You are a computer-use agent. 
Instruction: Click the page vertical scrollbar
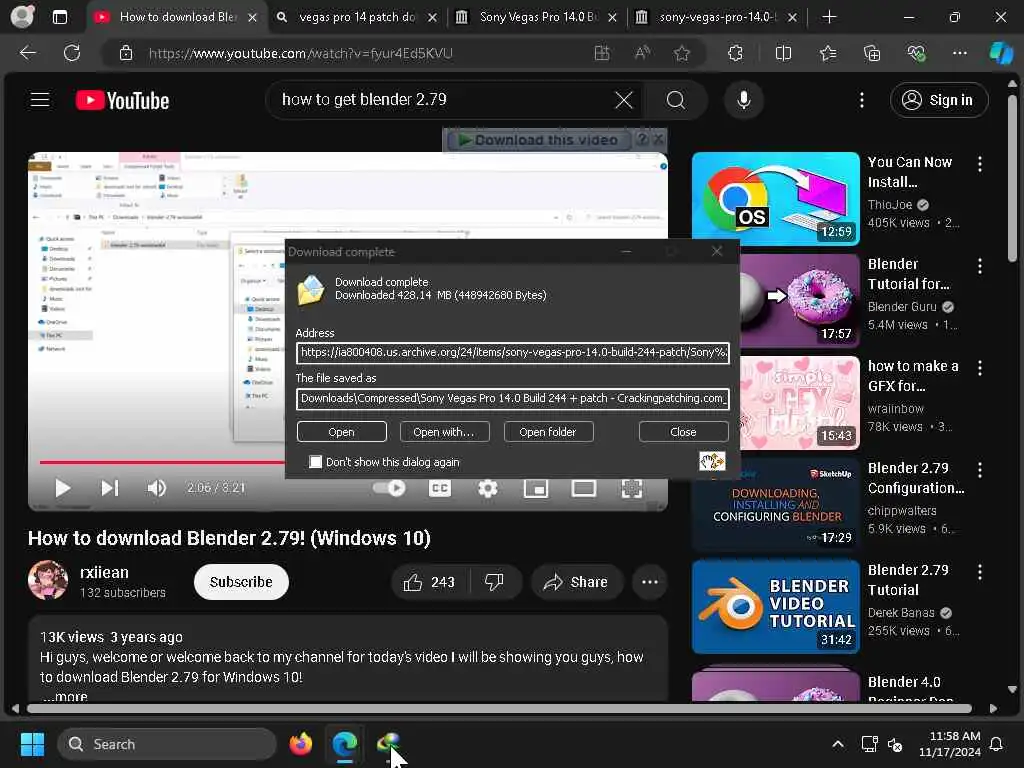point(1012,179)
